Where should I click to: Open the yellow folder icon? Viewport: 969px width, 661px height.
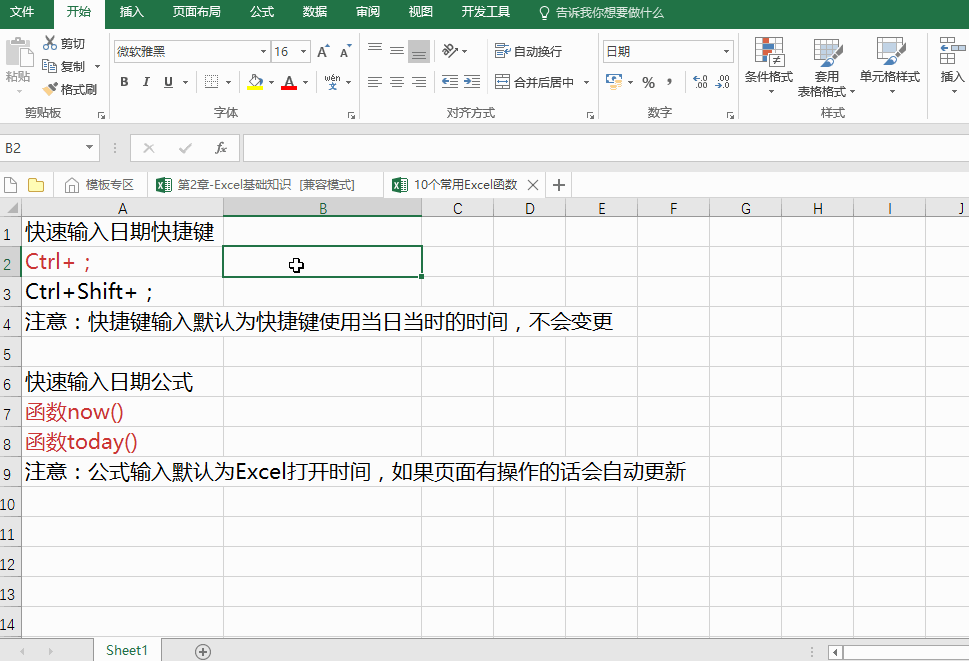(36, 185)
